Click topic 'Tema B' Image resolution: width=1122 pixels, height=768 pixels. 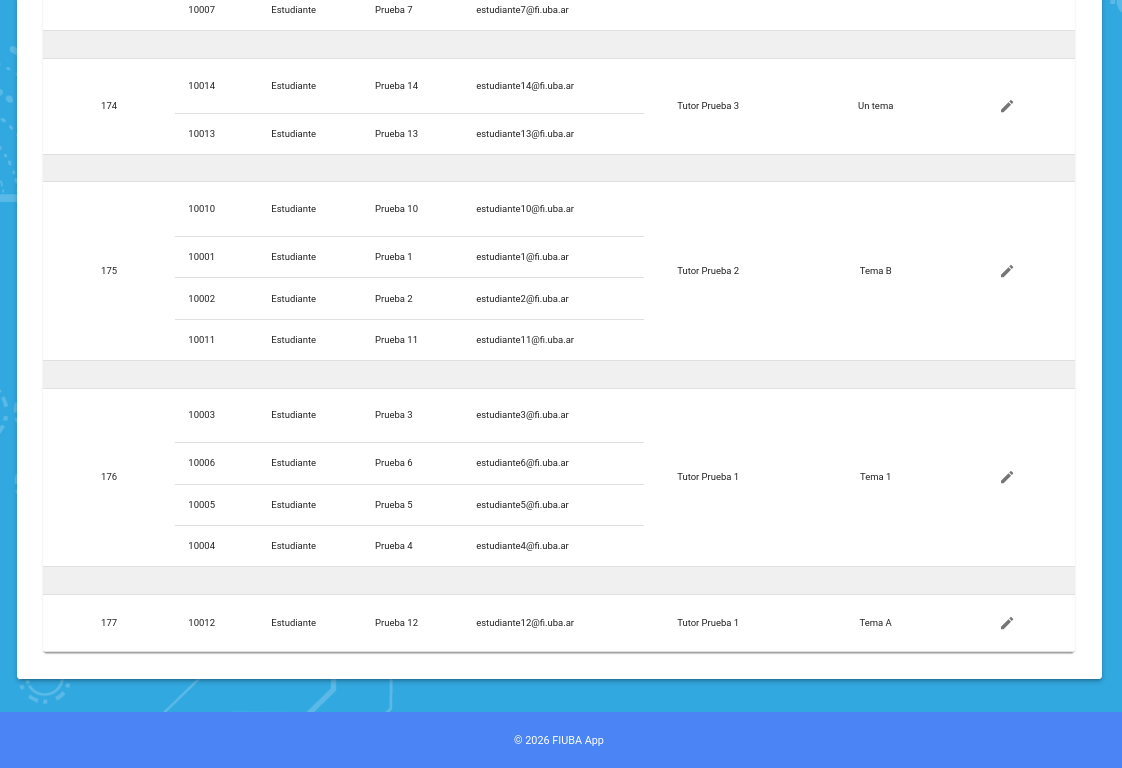pos(875,271)
